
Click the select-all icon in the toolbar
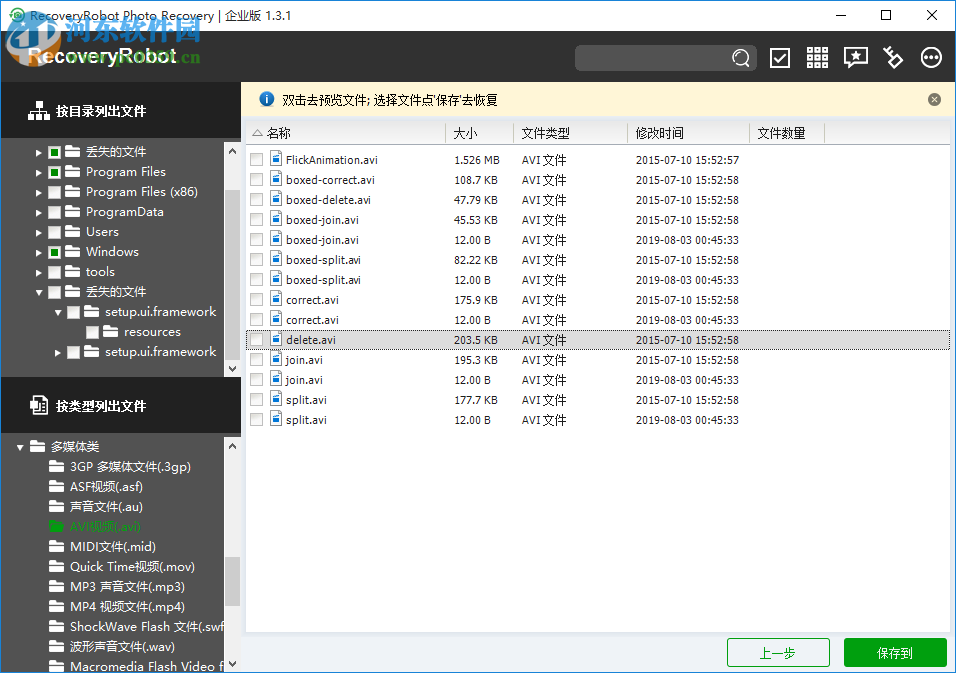(x=780, y=58)
